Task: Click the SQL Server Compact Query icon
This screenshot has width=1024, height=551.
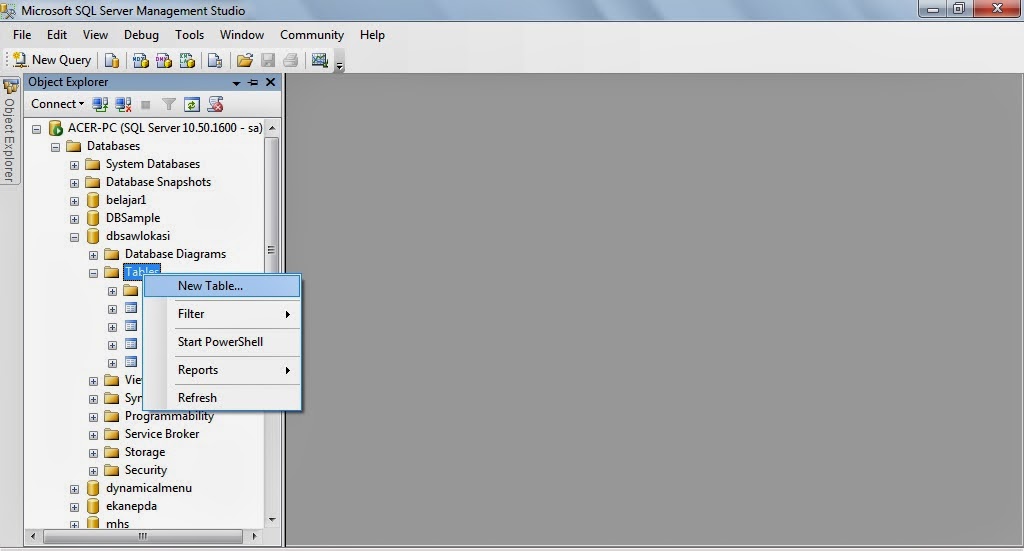Action: click(215, 61)
